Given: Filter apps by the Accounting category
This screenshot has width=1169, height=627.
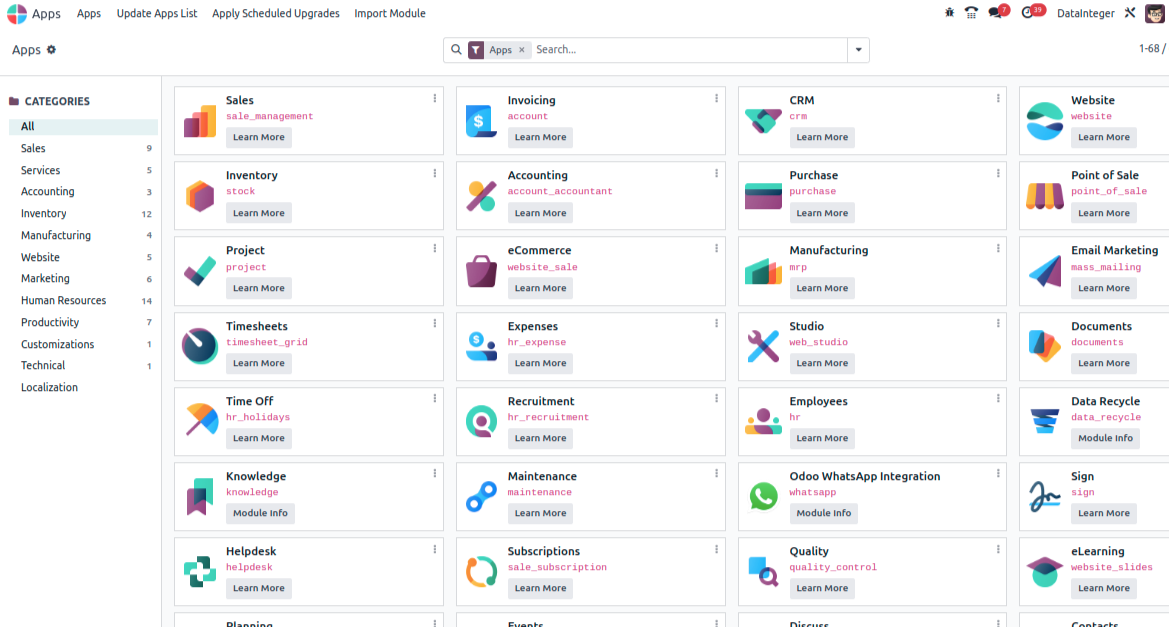Looking at the screenshot, I should click(48, 191).
